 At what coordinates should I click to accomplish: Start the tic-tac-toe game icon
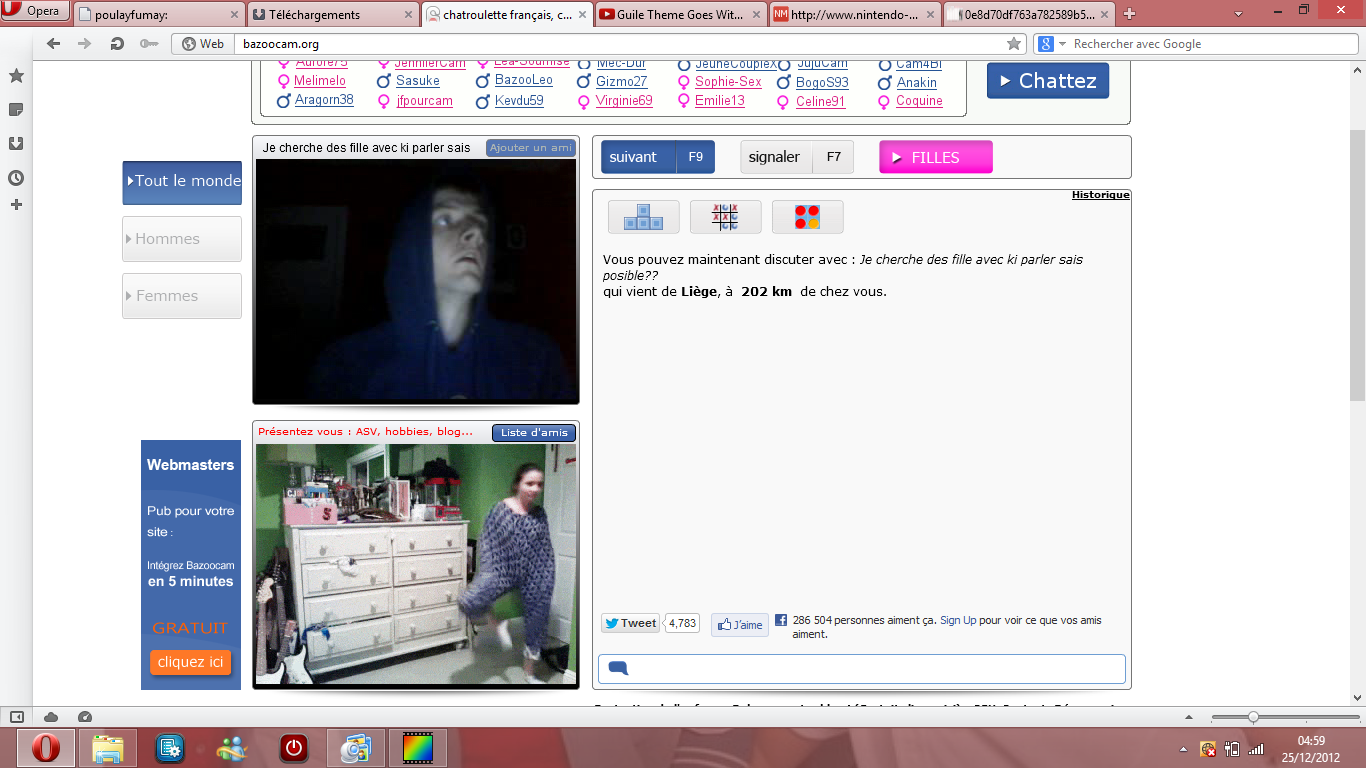tap(725, 217)
